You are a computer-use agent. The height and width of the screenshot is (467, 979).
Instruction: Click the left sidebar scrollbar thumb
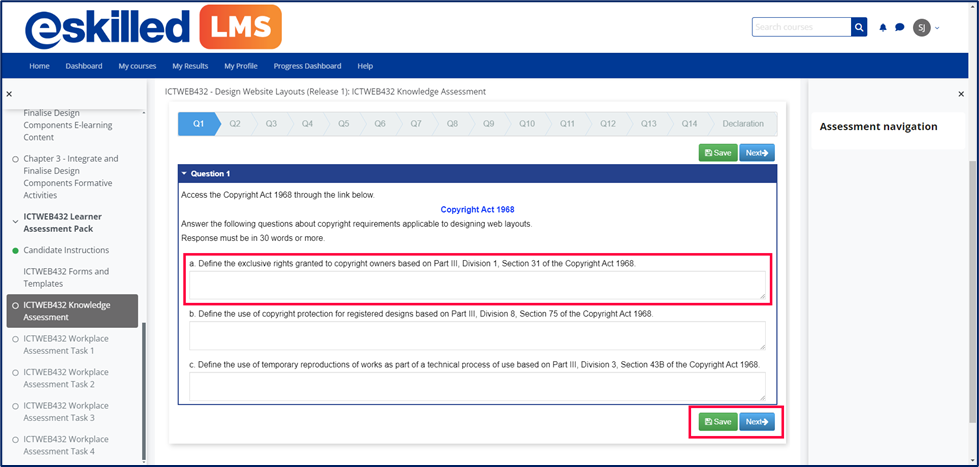pos(144,391)
